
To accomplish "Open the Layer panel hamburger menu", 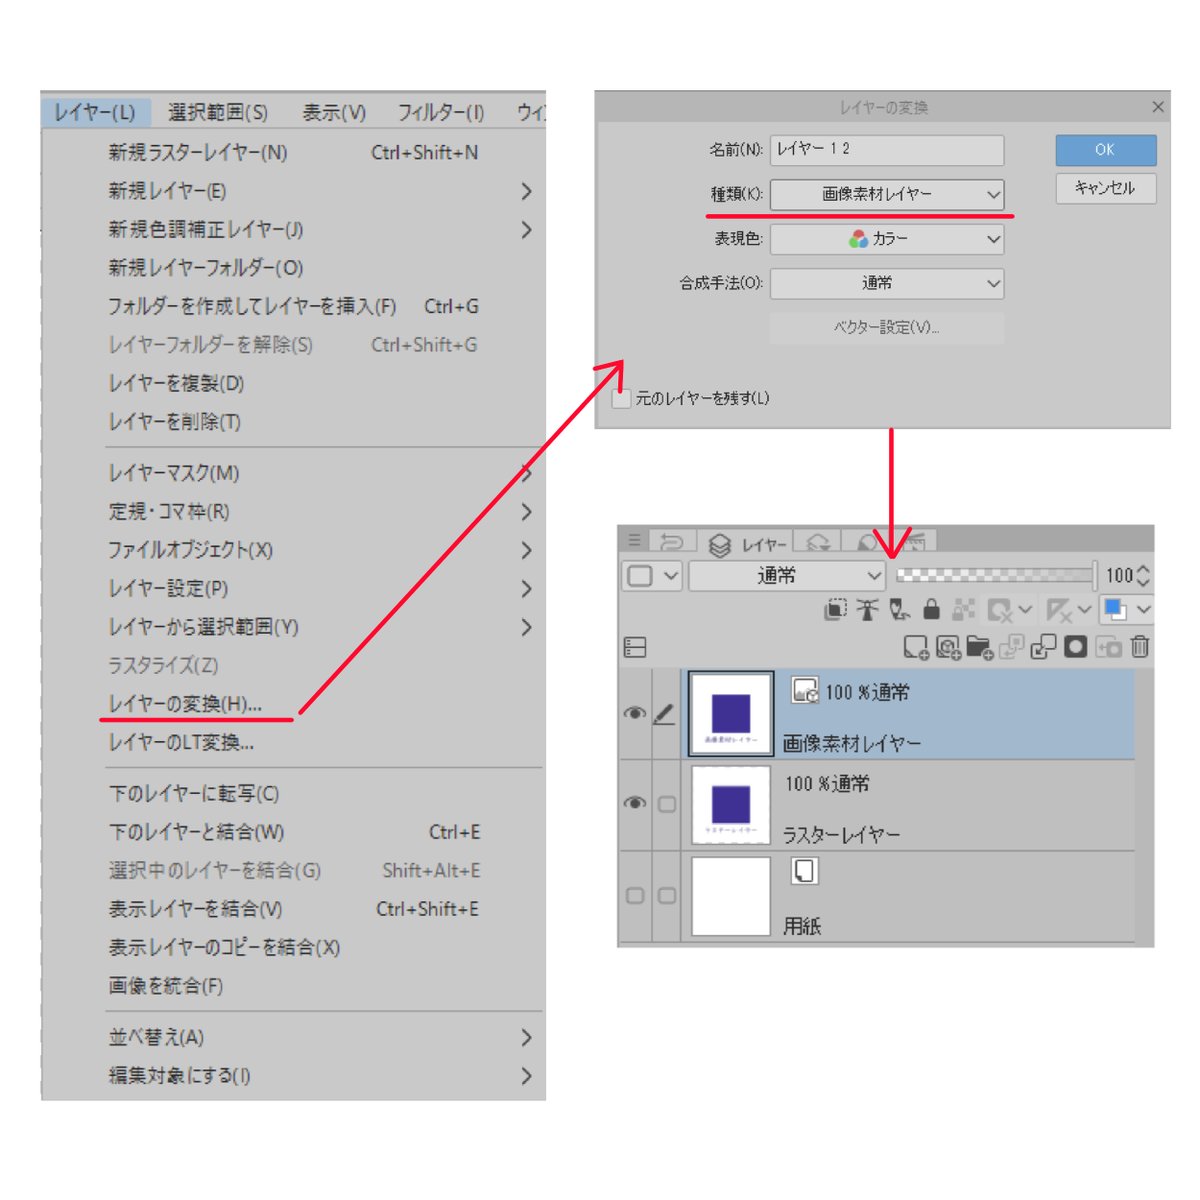I will click(x=634, y=540).
